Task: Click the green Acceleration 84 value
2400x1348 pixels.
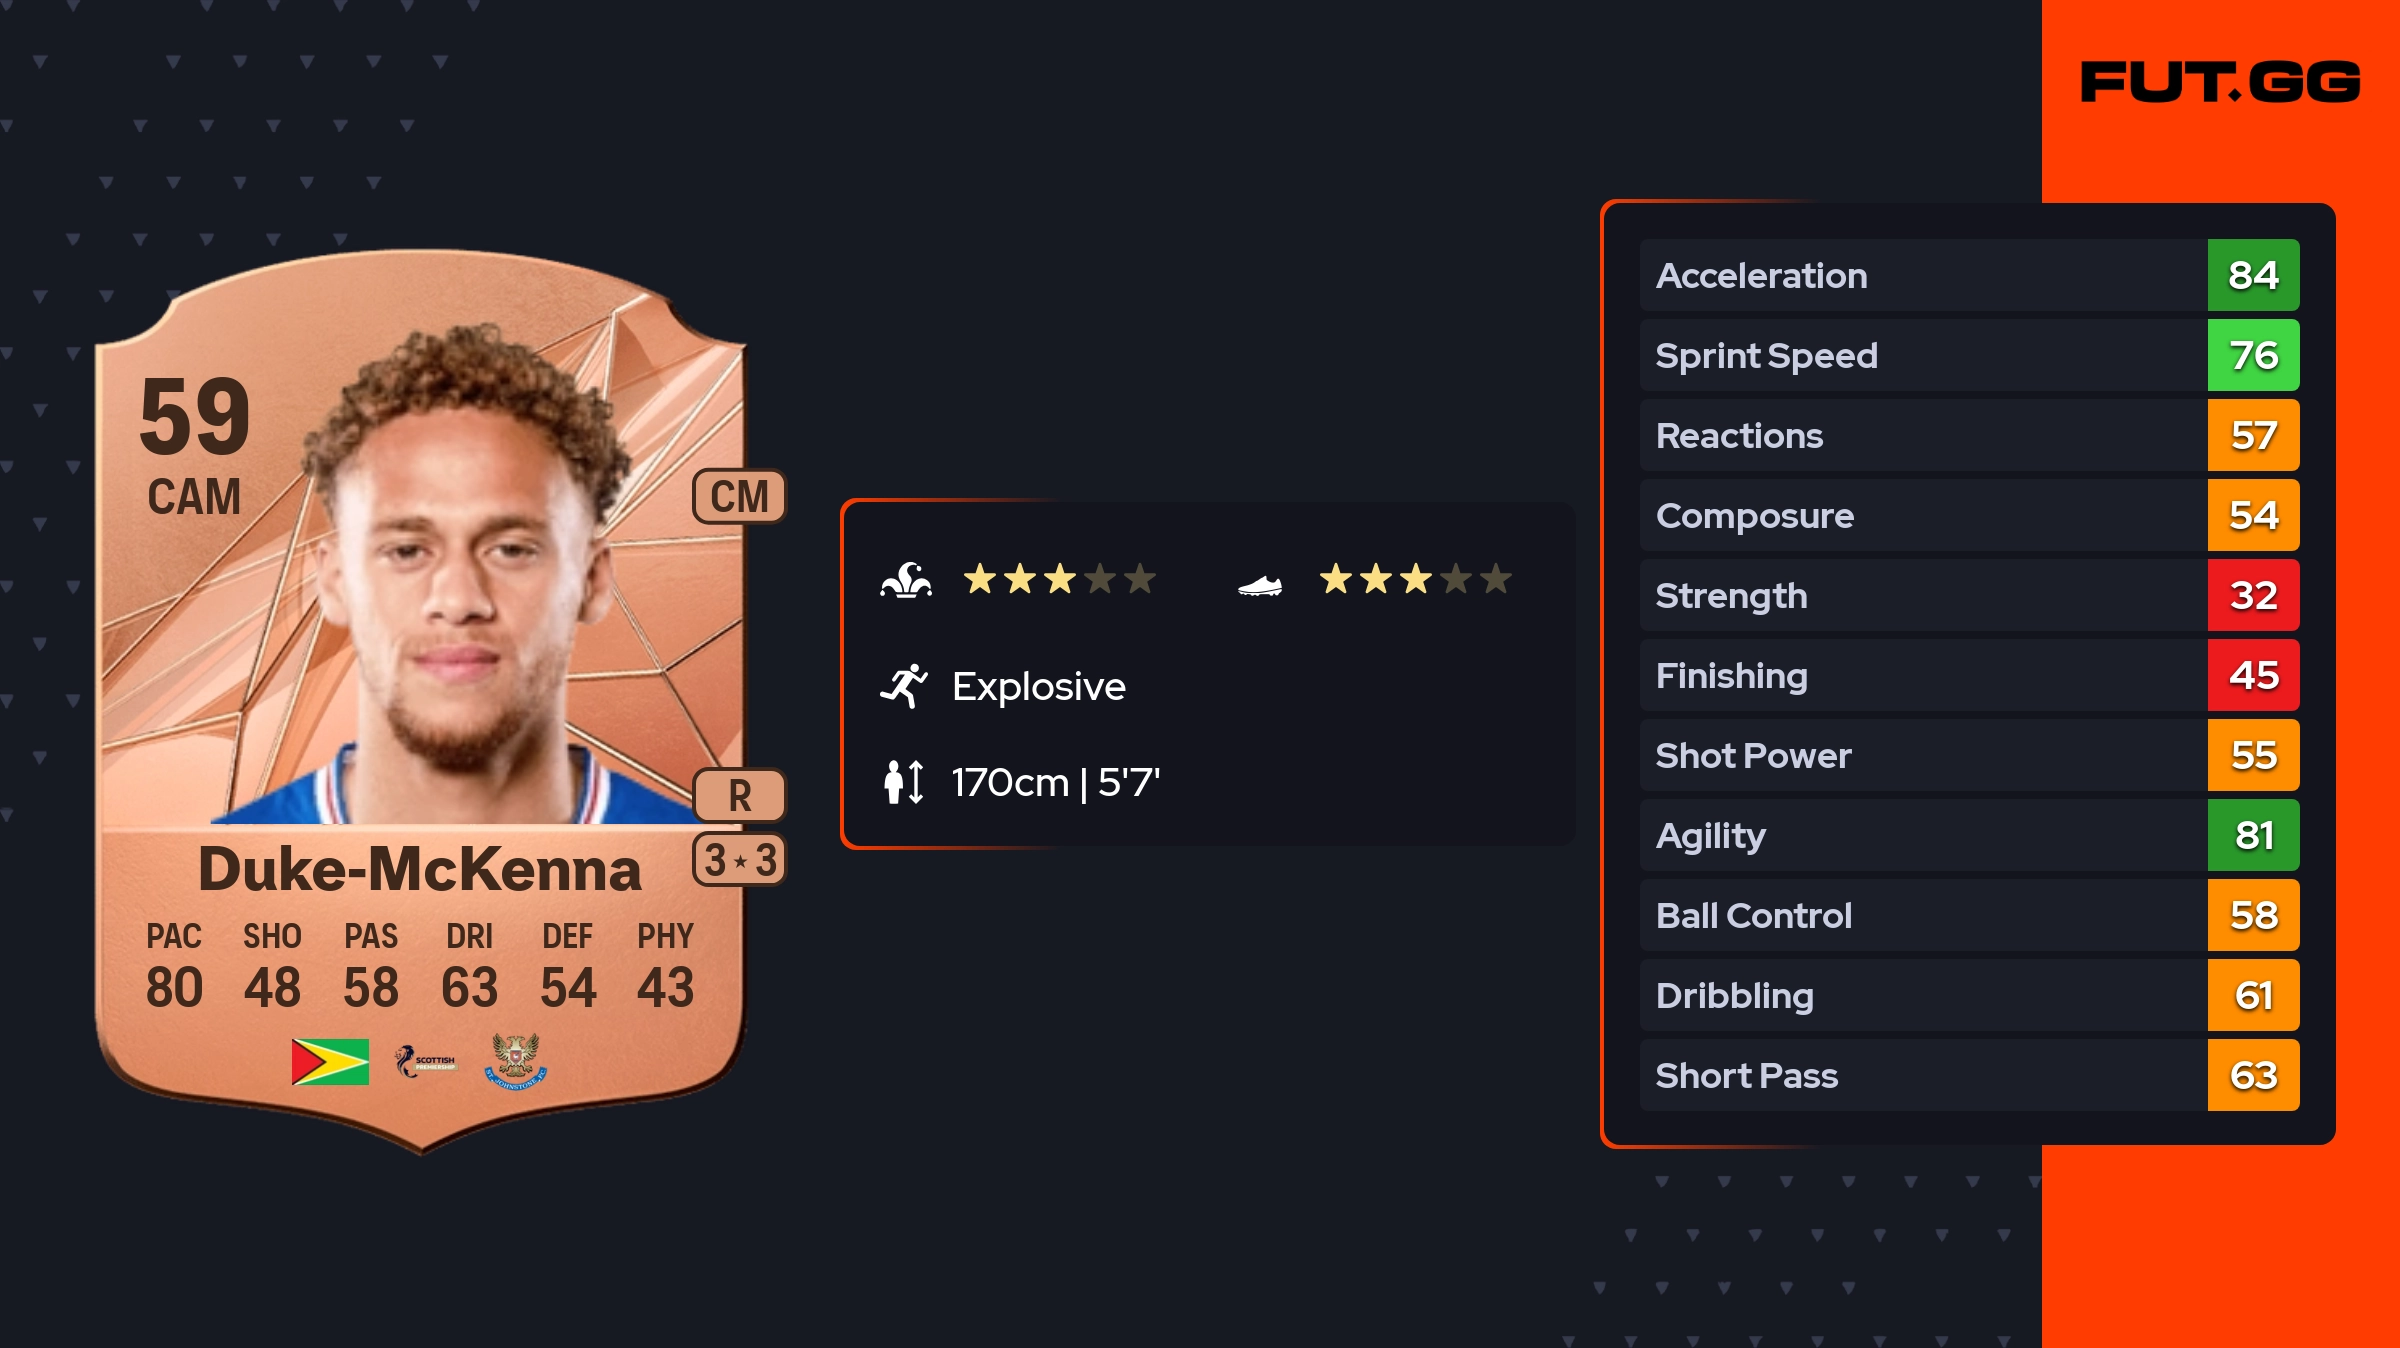Action: [x=2253, y=275]
